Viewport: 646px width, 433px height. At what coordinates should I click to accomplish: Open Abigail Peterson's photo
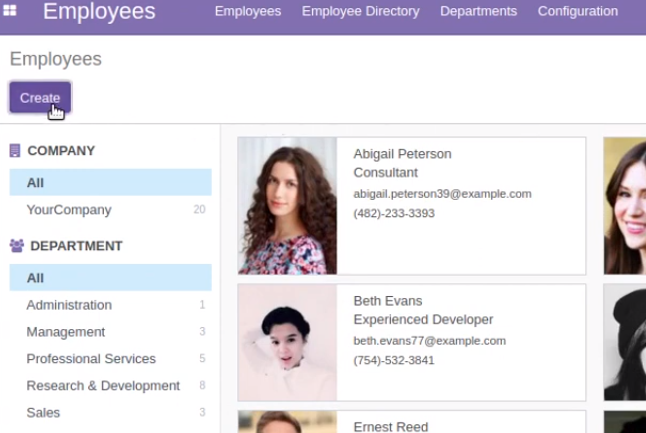(288, 206)
